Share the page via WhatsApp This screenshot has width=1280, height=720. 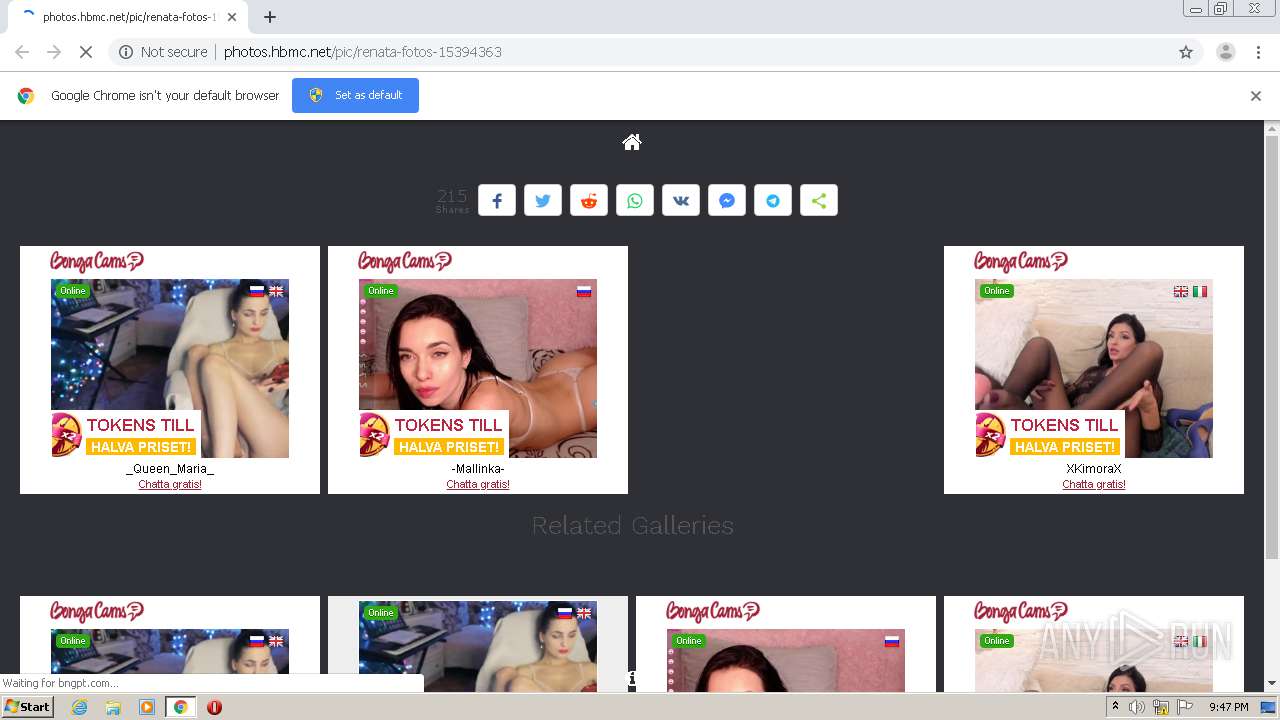pos(635,200)
